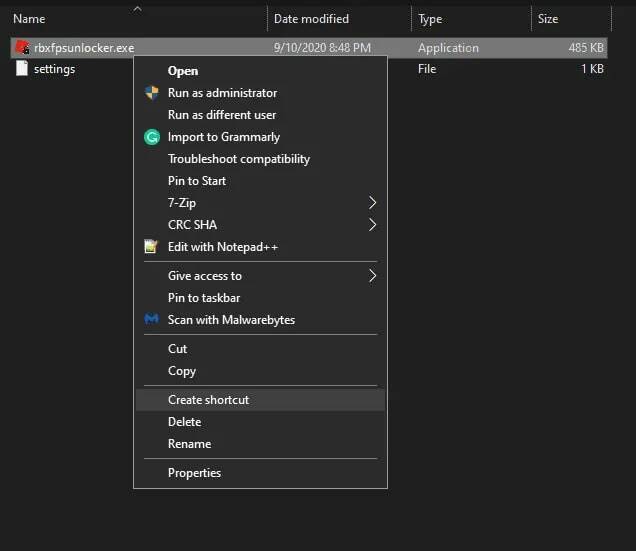Choose Create shortcut in context menu
Image resolution: width=636 pixels, height=551 pixels.
208,400
